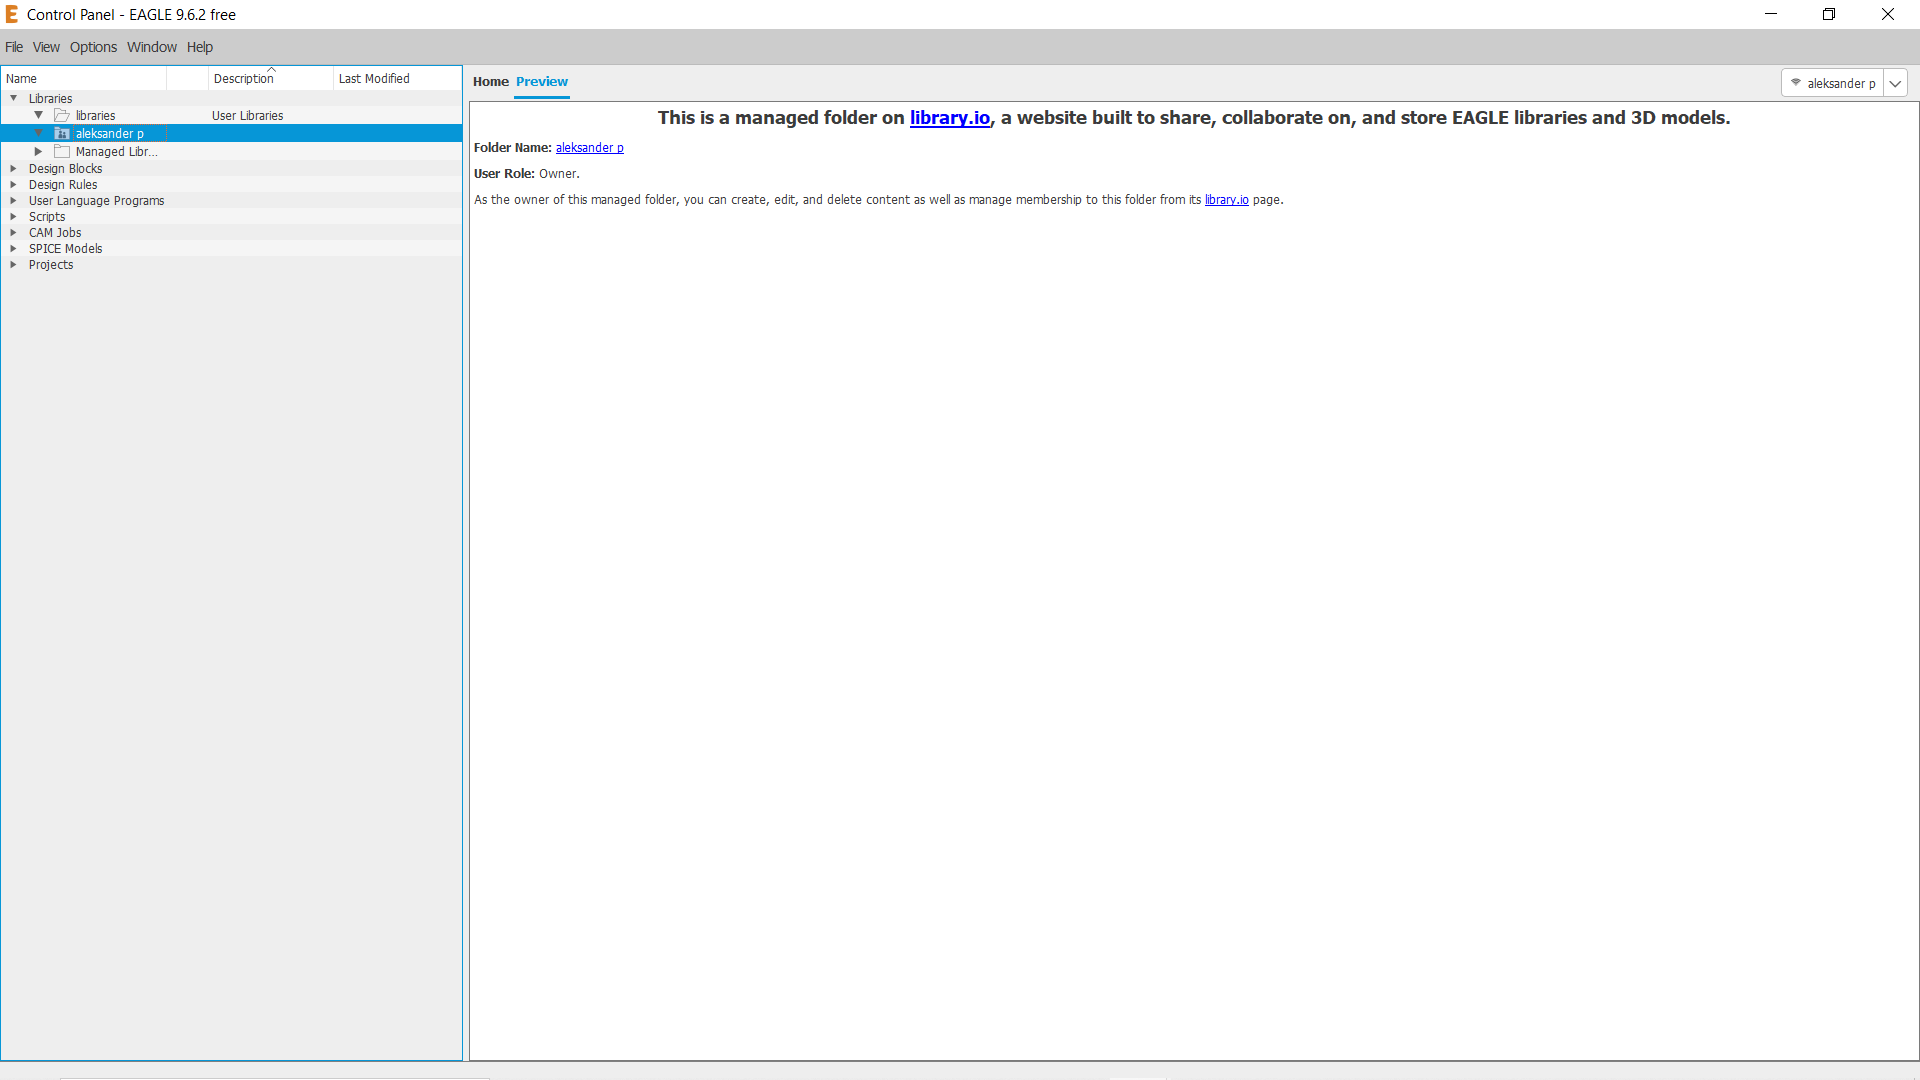Select the Design Rules tree item
The width and height of the screenshot is (1920, 1080).
point(63,185)
